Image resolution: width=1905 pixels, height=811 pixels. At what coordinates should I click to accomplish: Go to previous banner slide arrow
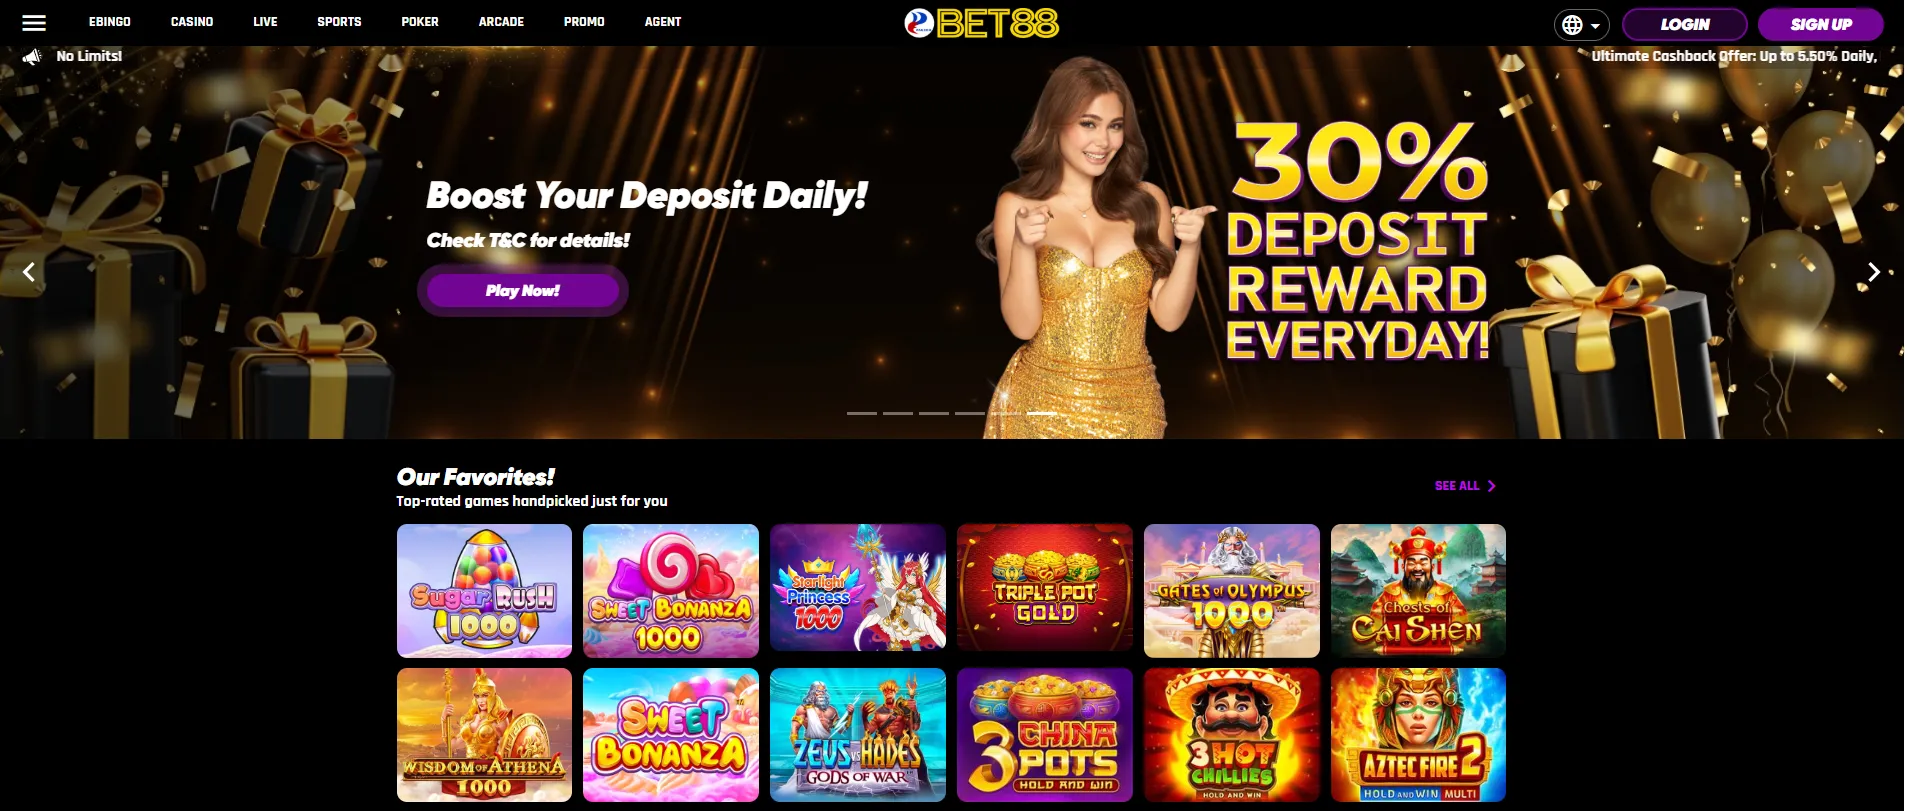coord(29,272)
